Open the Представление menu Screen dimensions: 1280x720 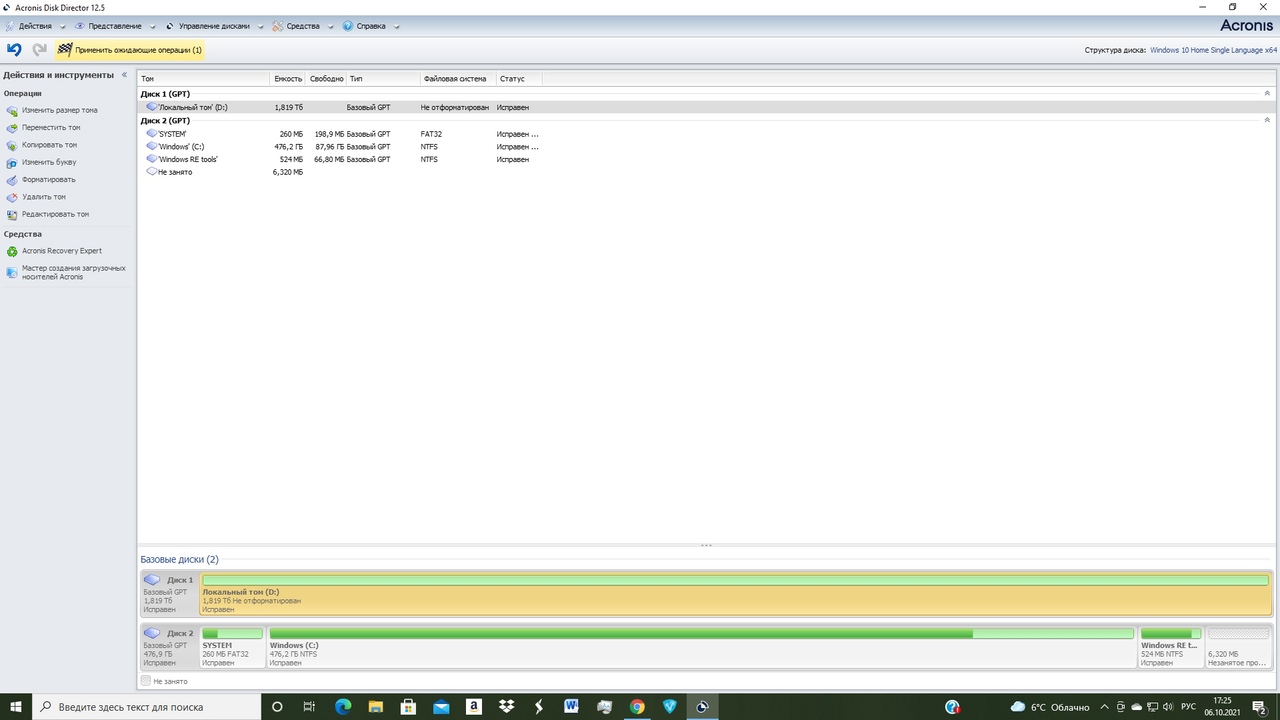[x=115, y=26]
